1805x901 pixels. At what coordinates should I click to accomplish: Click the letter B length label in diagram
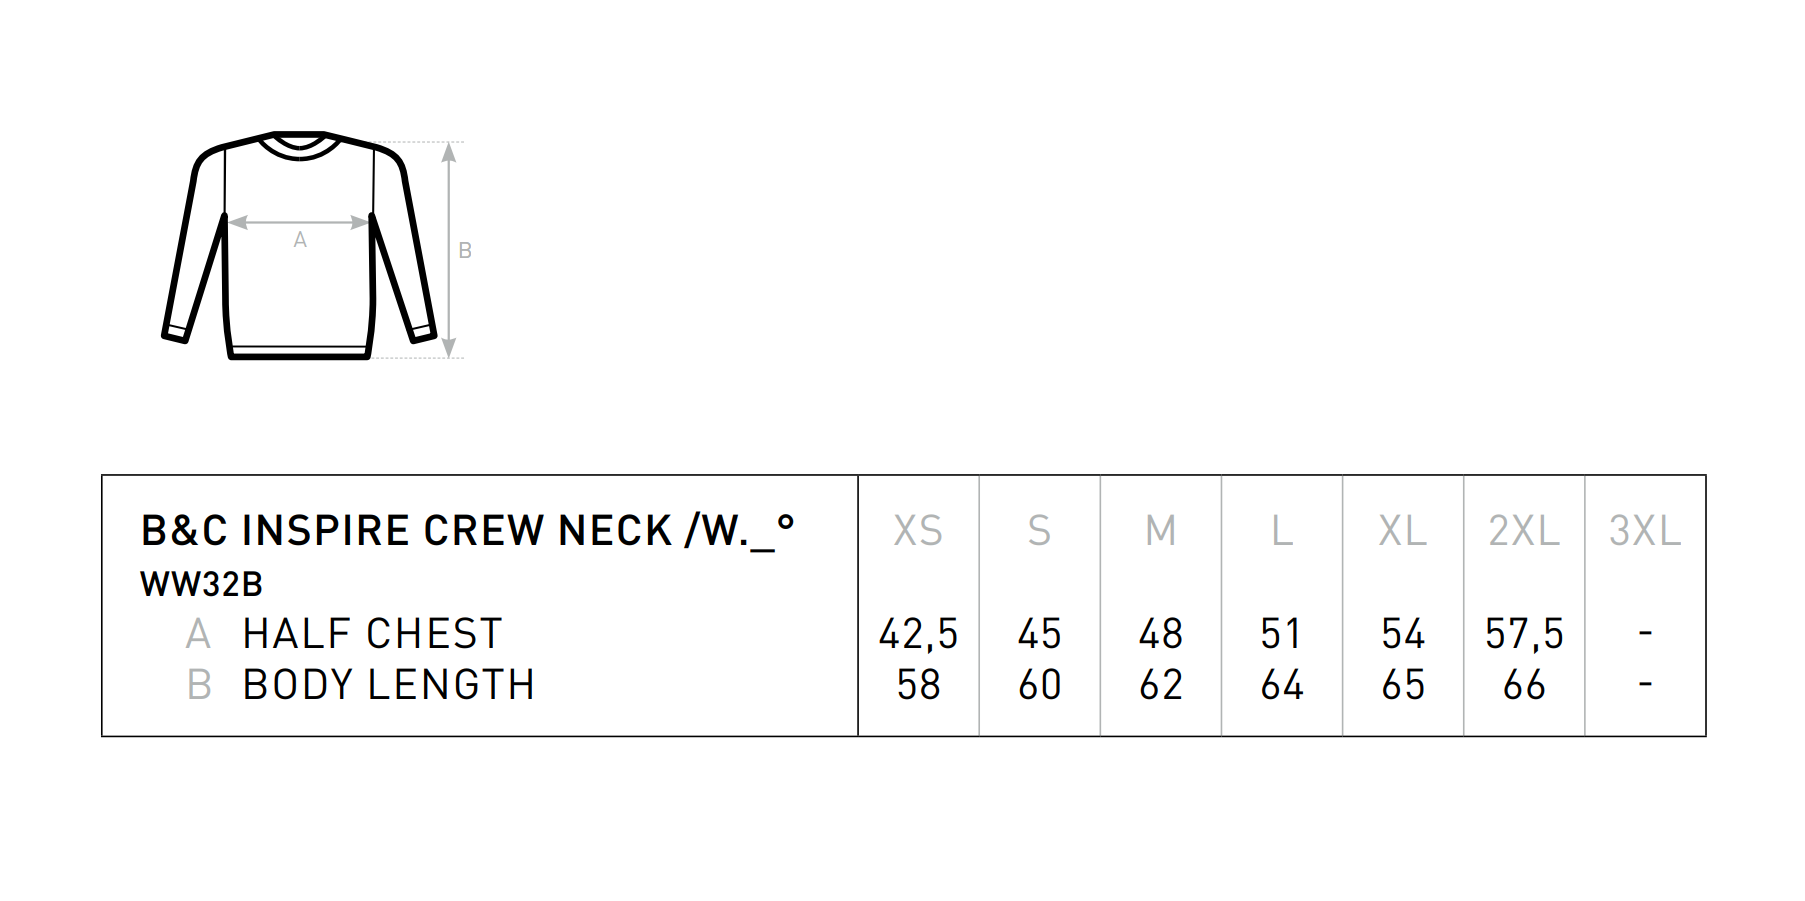[465, 251]
